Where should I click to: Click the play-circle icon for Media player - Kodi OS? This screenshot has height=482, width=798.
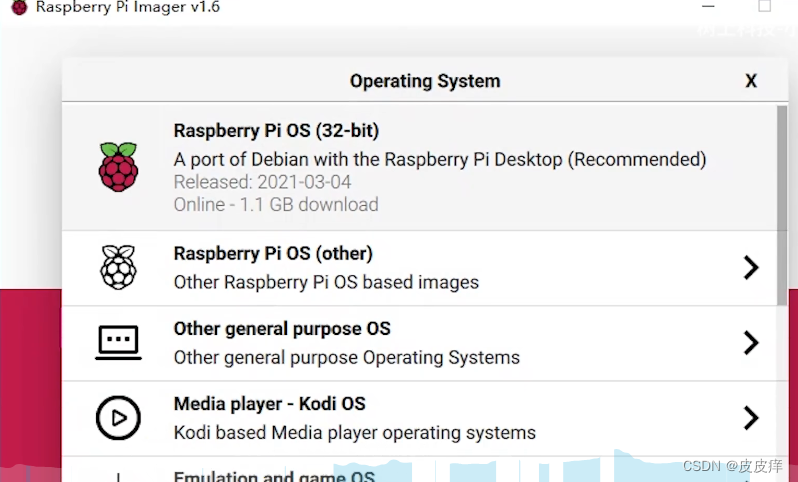click(x=118, y=418)
